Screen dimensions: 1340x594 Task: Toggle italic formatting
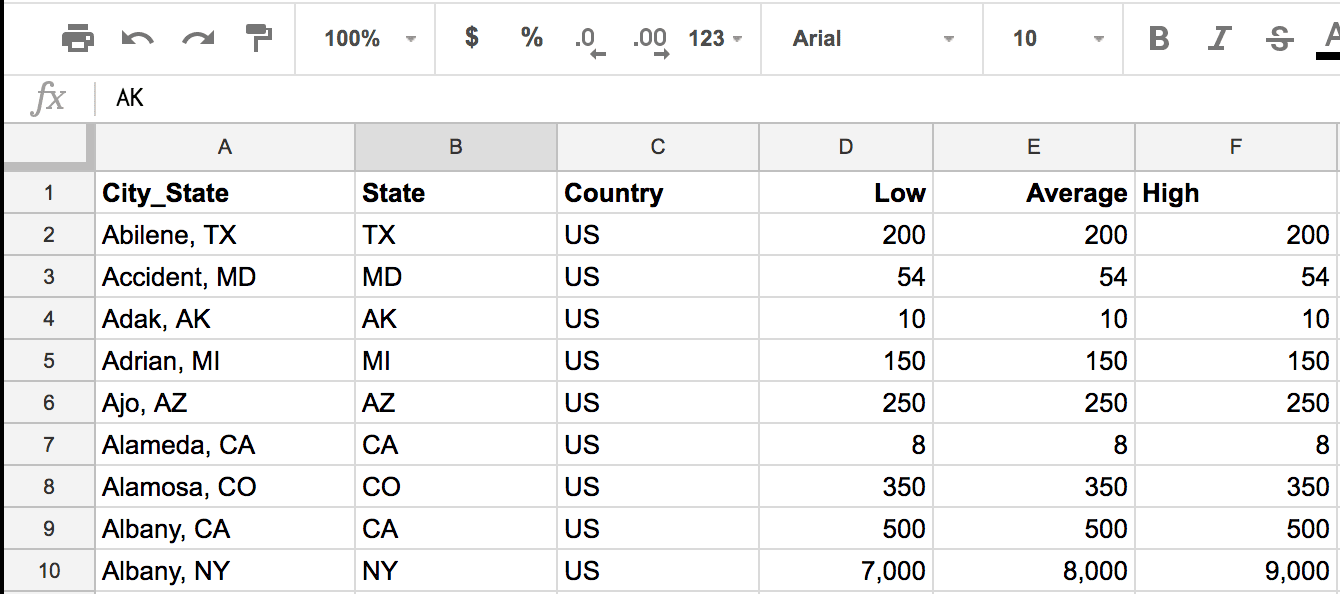coord(1218,39)
